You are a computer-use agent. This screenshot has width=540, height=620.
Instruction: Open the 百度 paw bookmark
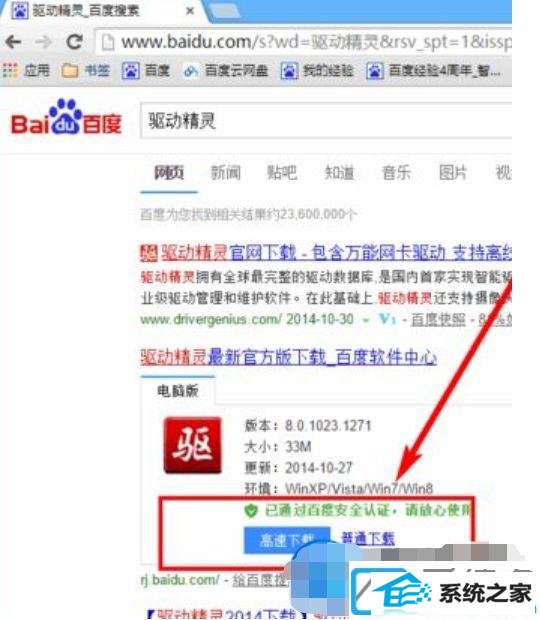click(145, 71)
